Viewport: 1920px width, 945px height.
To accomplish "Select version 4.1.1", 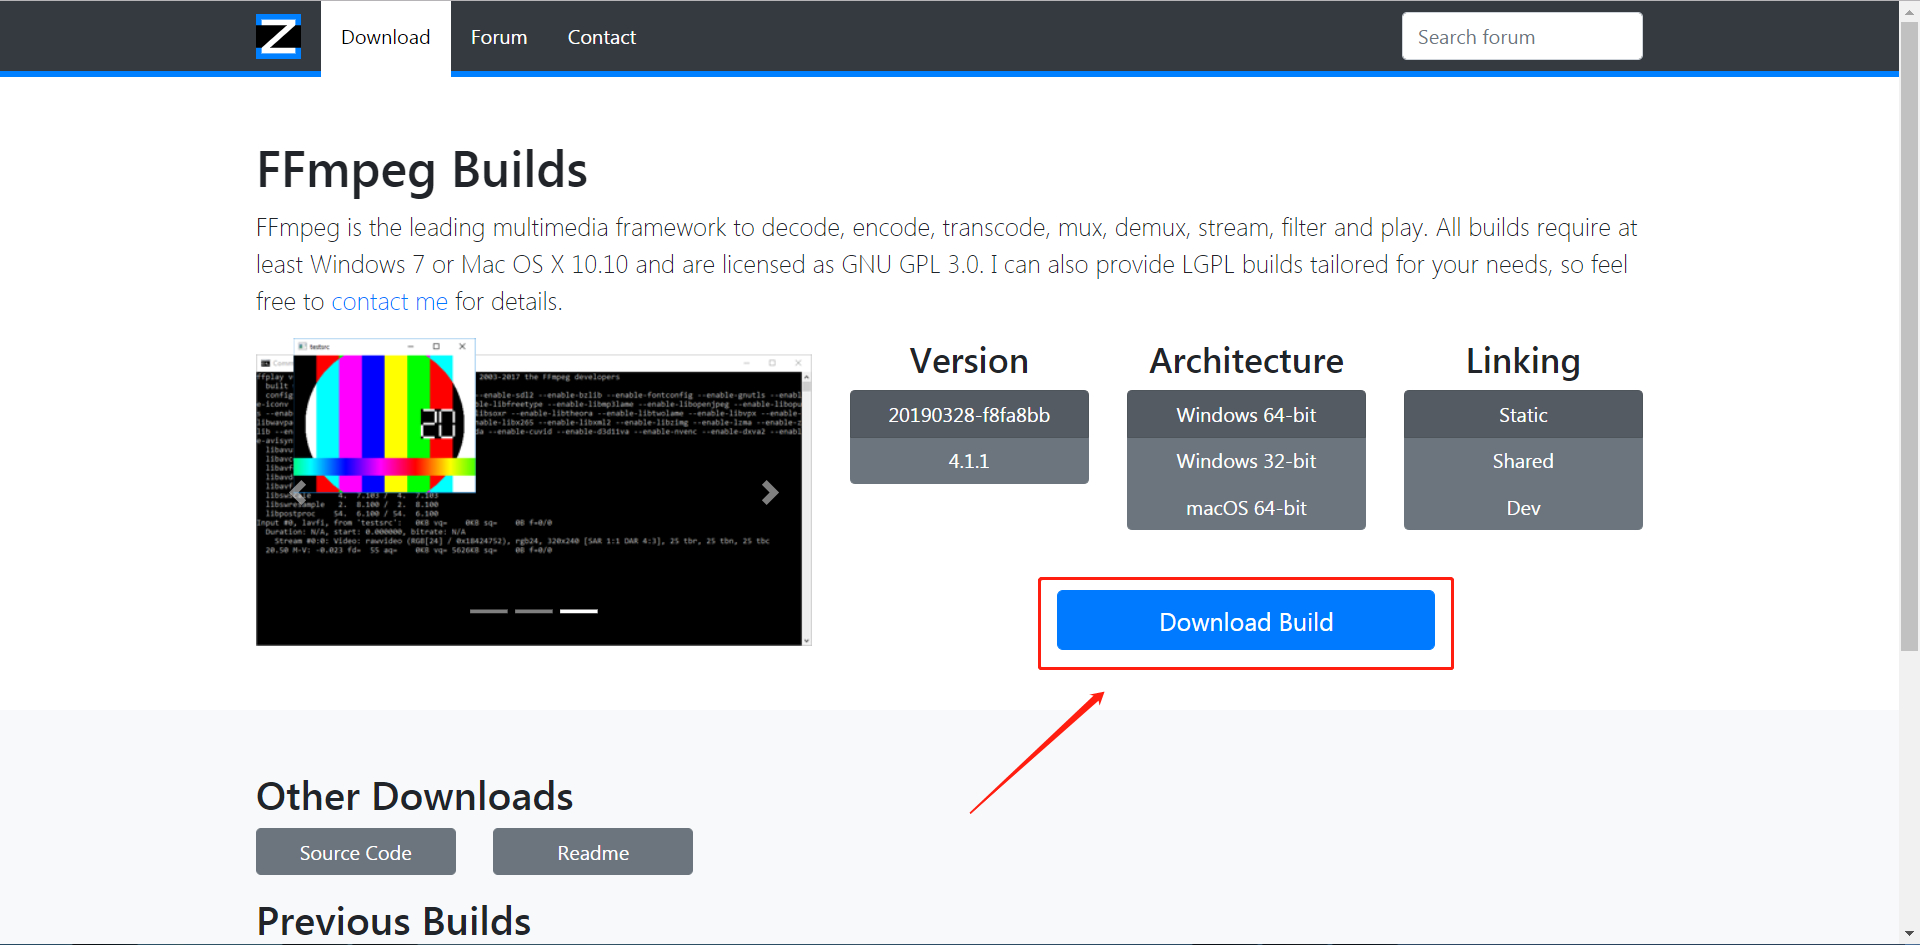I will click(969, 461).
